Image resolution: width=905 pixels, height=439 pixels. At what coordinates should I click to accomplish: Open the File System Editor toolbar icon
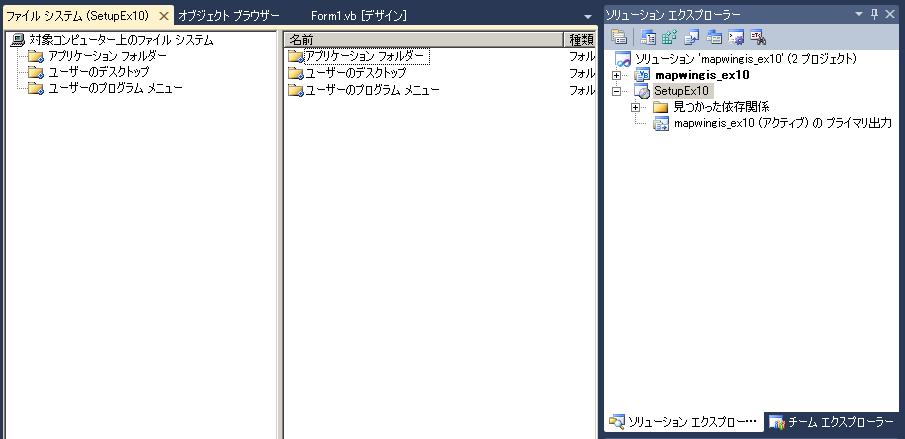[x=648, y=38]
